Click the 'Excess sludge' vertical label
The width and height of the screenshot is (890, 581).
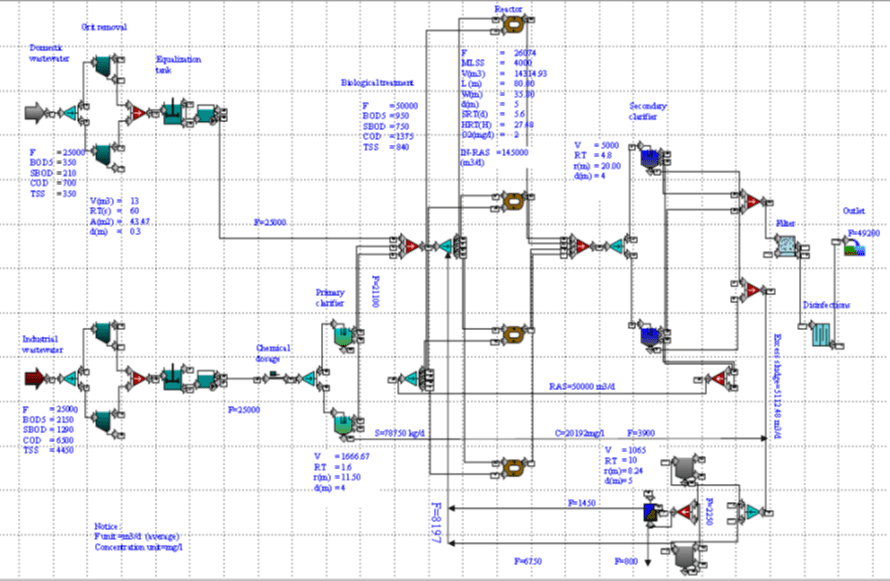(x=778, y=375)
